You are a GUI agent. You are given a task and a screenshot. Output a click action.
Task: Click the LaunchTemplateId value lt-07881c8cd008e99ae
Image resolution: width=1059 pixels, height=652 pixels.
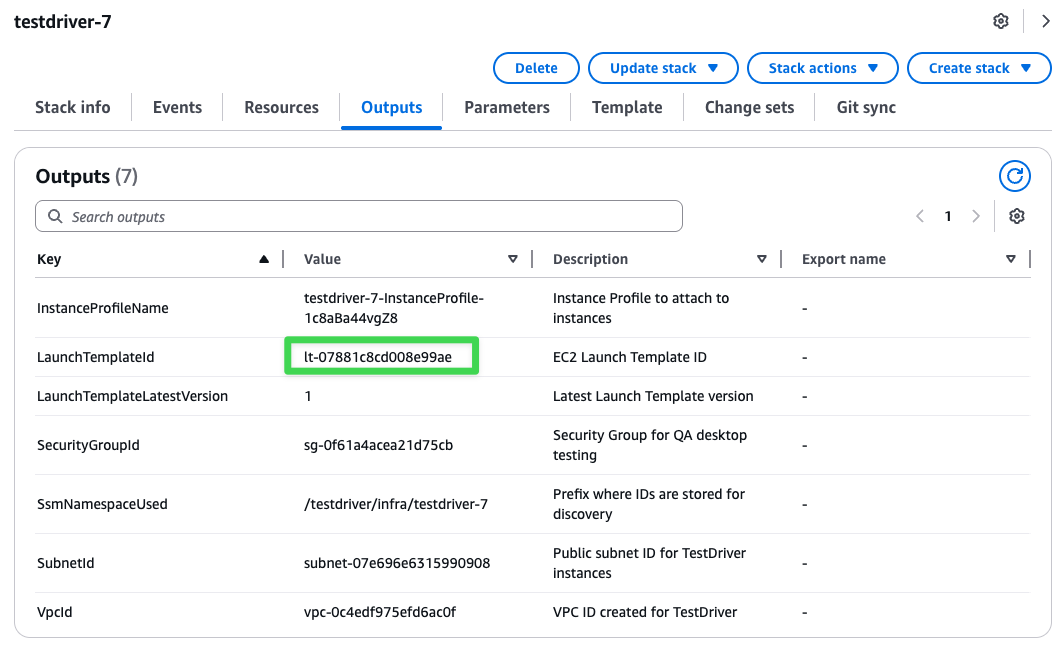pyautogui.click(x=378, y=357)
